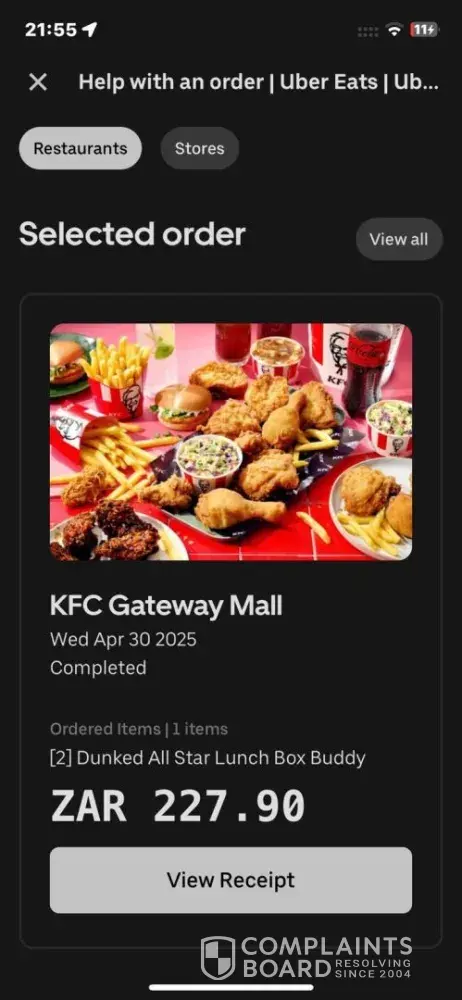Image resolution: width=462 pixels, height=1000 pixels.
Task: Tap the Dunked All Star Lunch Box Buddy item
Action: click(x=207, y=758)
